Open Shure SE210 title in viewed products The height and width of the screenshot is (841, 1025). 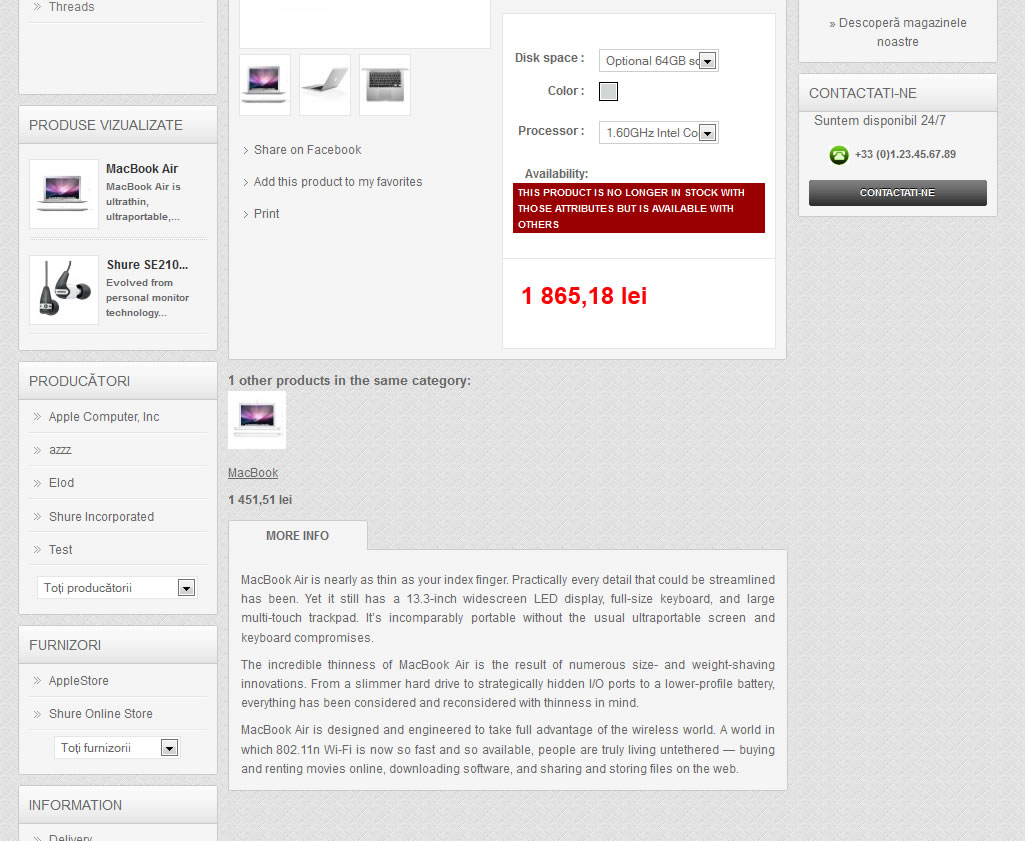(147, 265)
